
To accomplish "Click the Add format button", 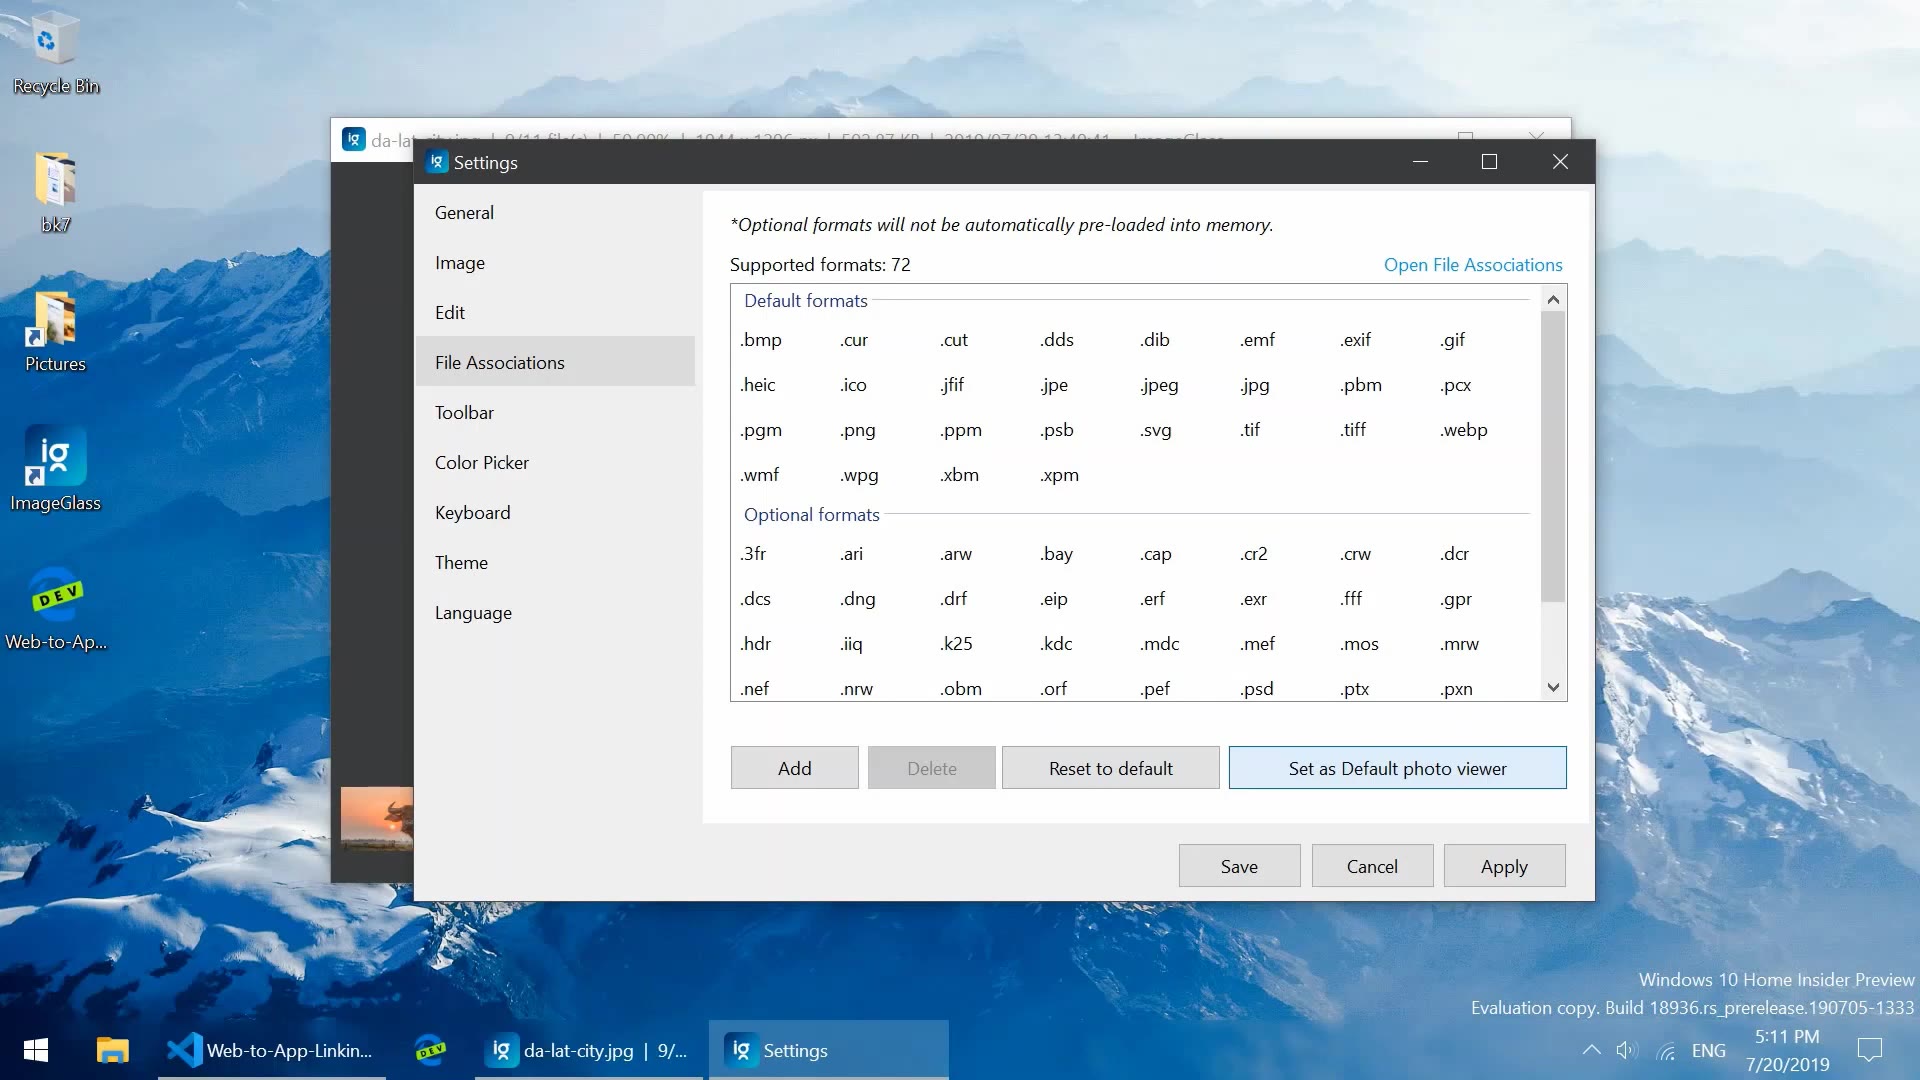I will 794,768.
